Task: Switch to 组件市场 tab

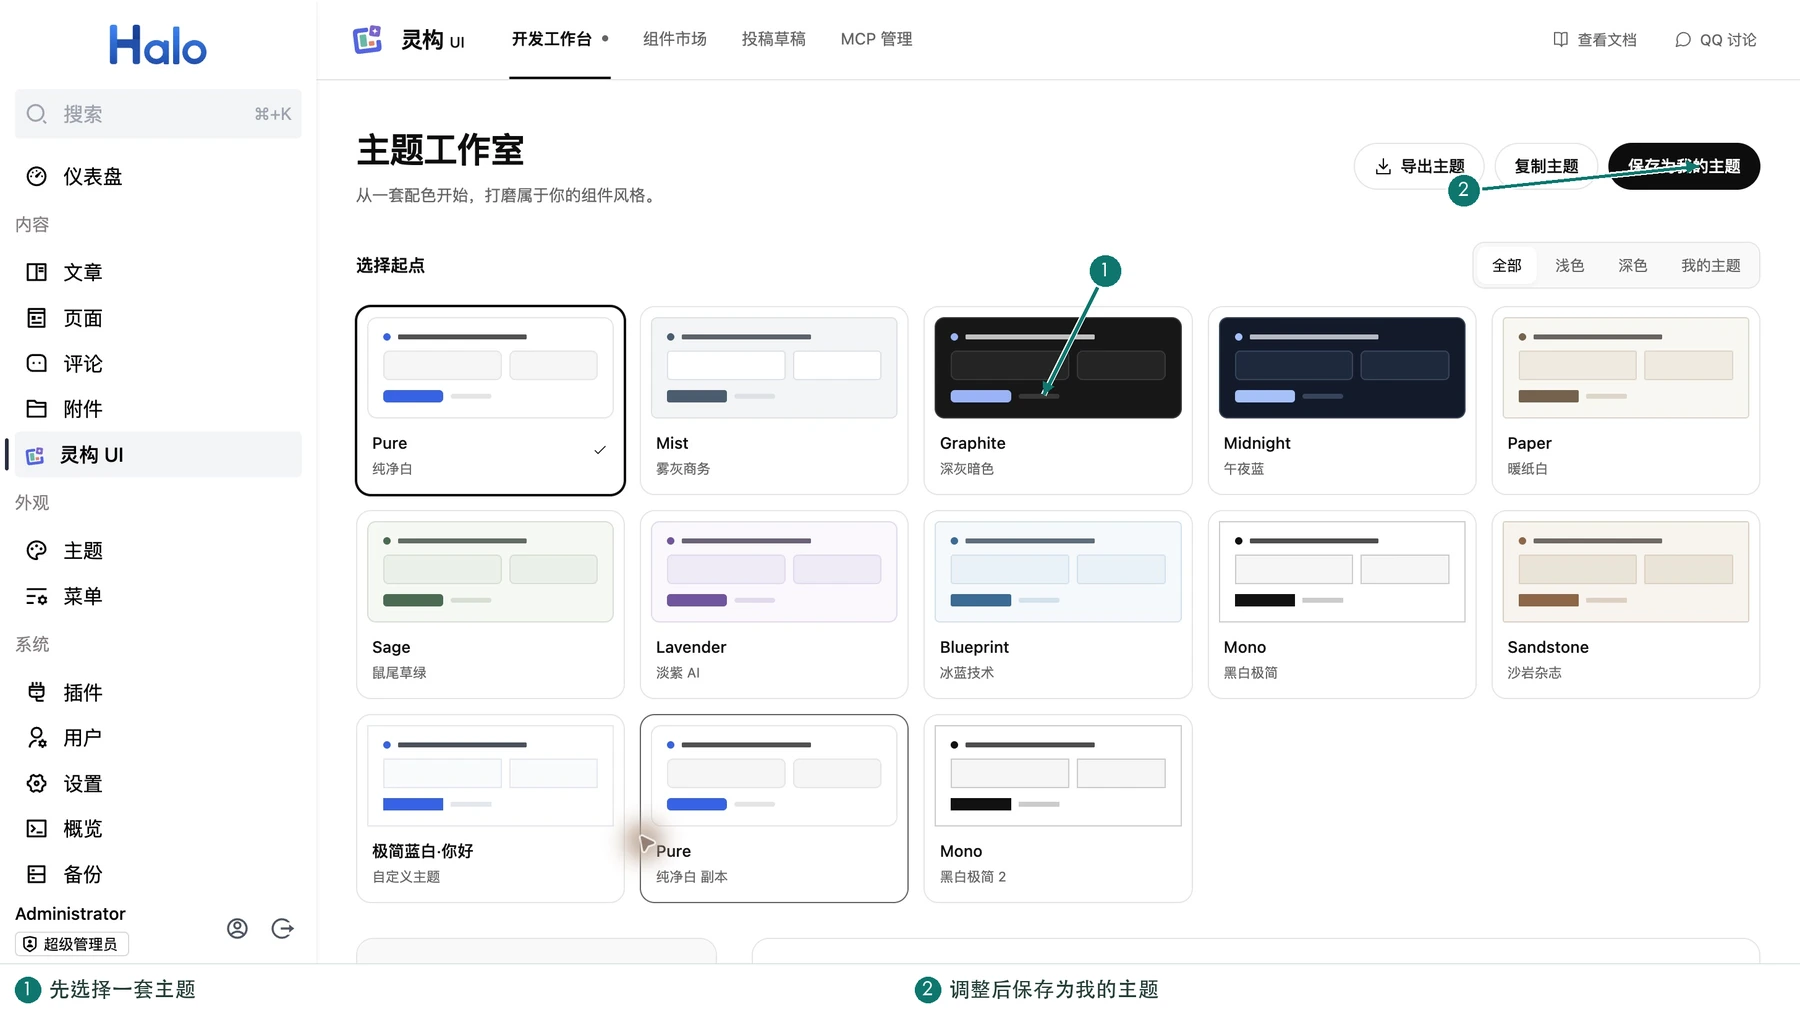Action: (x=675, y=39)
